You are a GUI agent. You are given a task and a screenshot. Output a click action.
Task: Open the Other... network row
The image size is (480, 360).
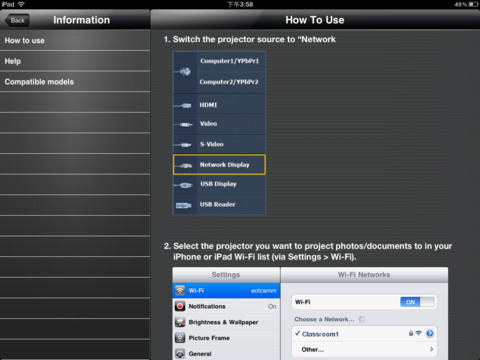pyautogui.click(x=364, y=349)
